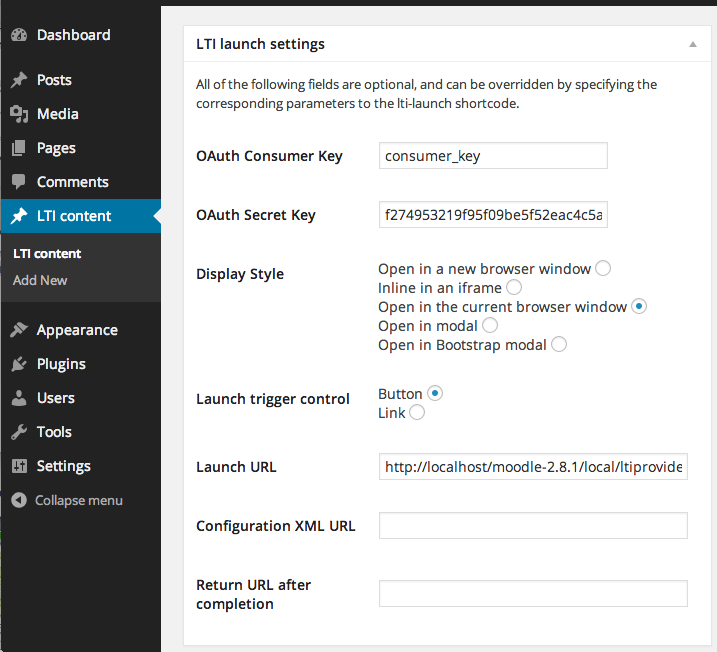Click the Posts pushpin icon
717x652 pixels.
tap(19, 80)
